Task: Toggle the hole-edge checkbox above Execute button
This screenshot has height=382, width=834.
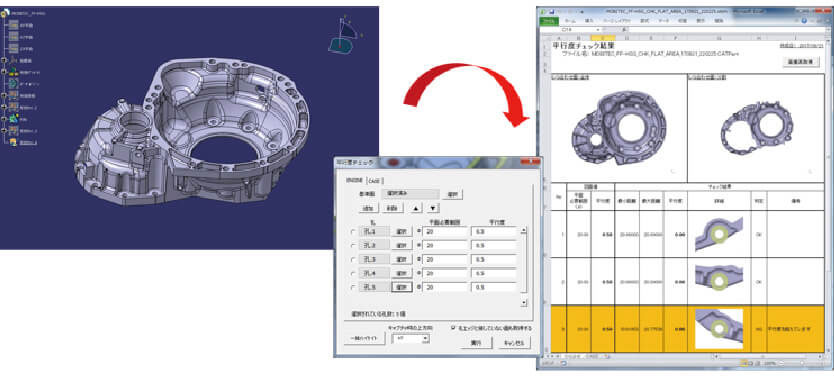Action: tap(453, 328)
